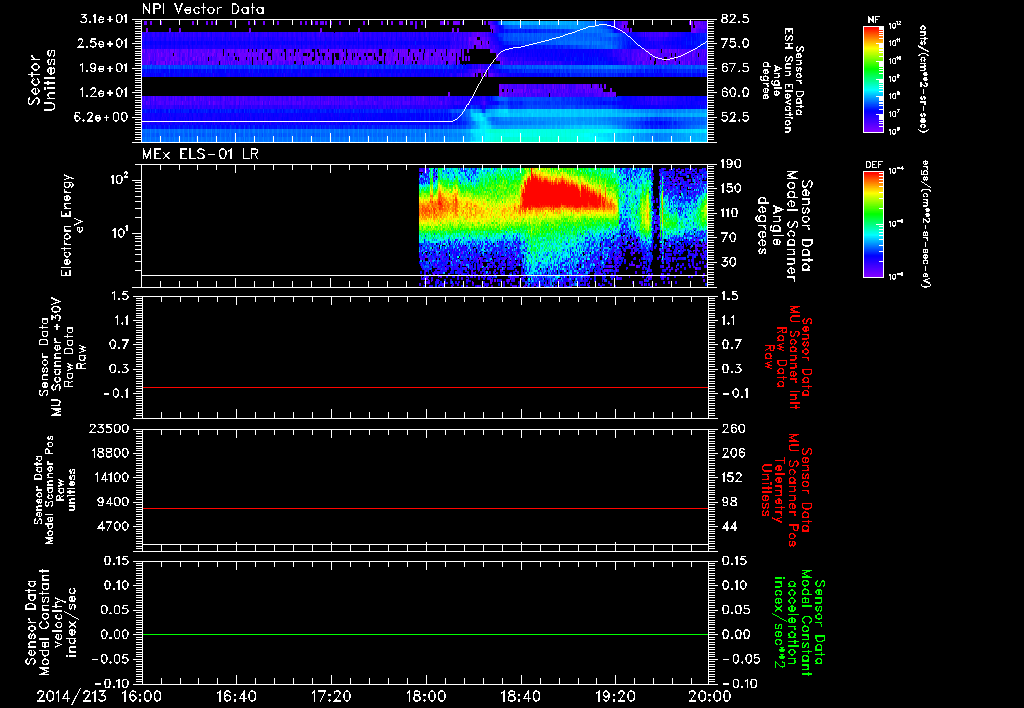
Task: Click the 14100 scanner position tick value
Action: (x=110, y=477)
